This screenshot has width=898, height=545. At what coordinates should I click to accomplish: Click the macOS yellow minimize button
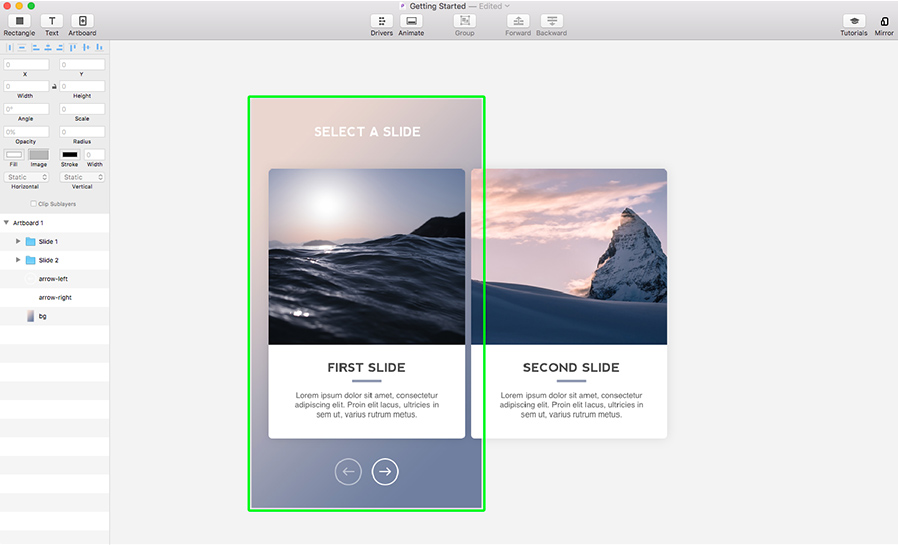pos(19,6)
